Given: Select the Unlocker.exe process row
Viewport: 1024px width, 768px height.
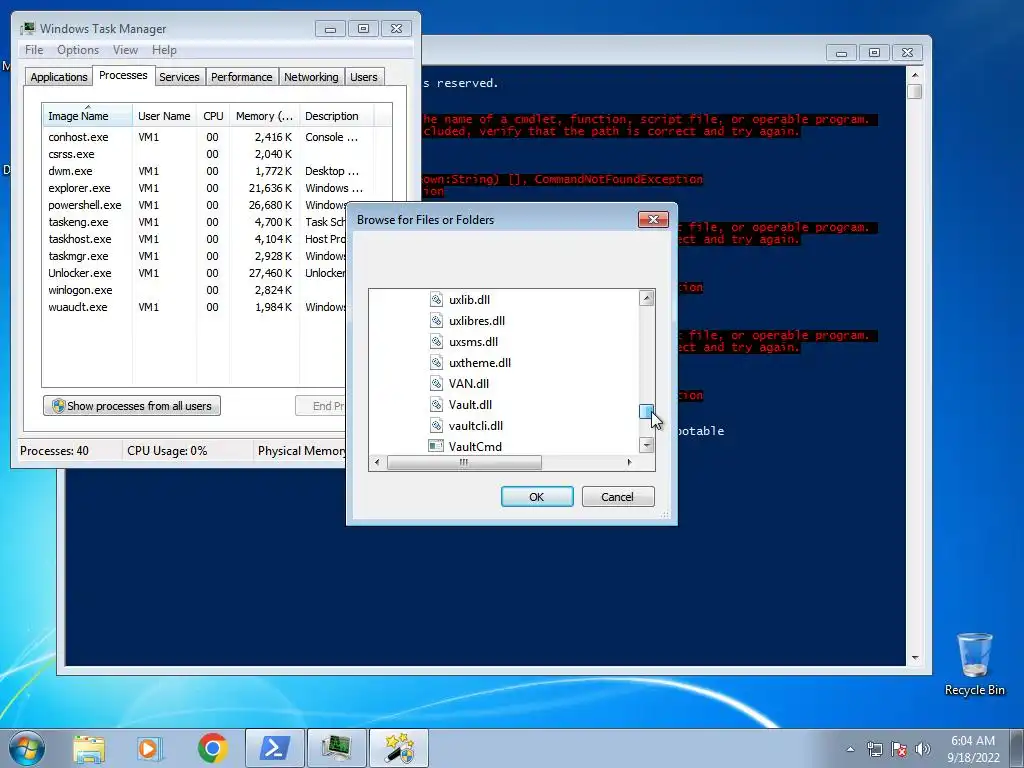Looking at the screenshot, I should tap(194, 273).
